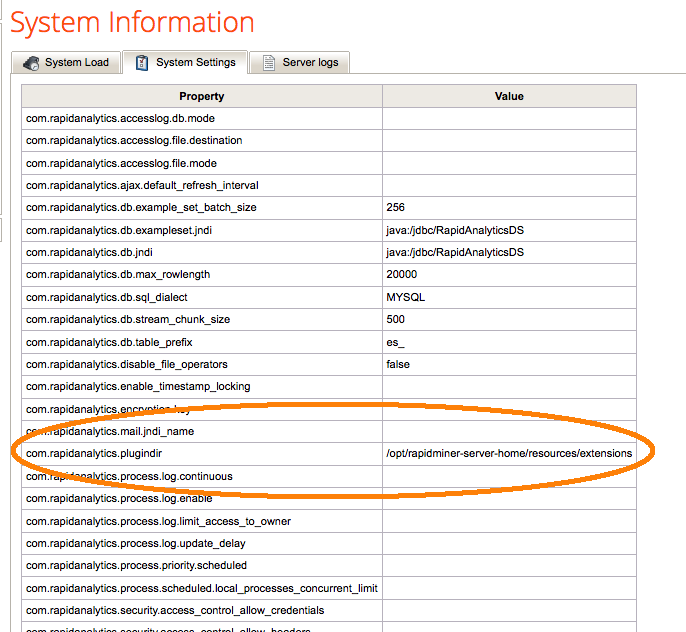Click the System Settings clipboard icon
686x632 pixels.
[142, 63]
